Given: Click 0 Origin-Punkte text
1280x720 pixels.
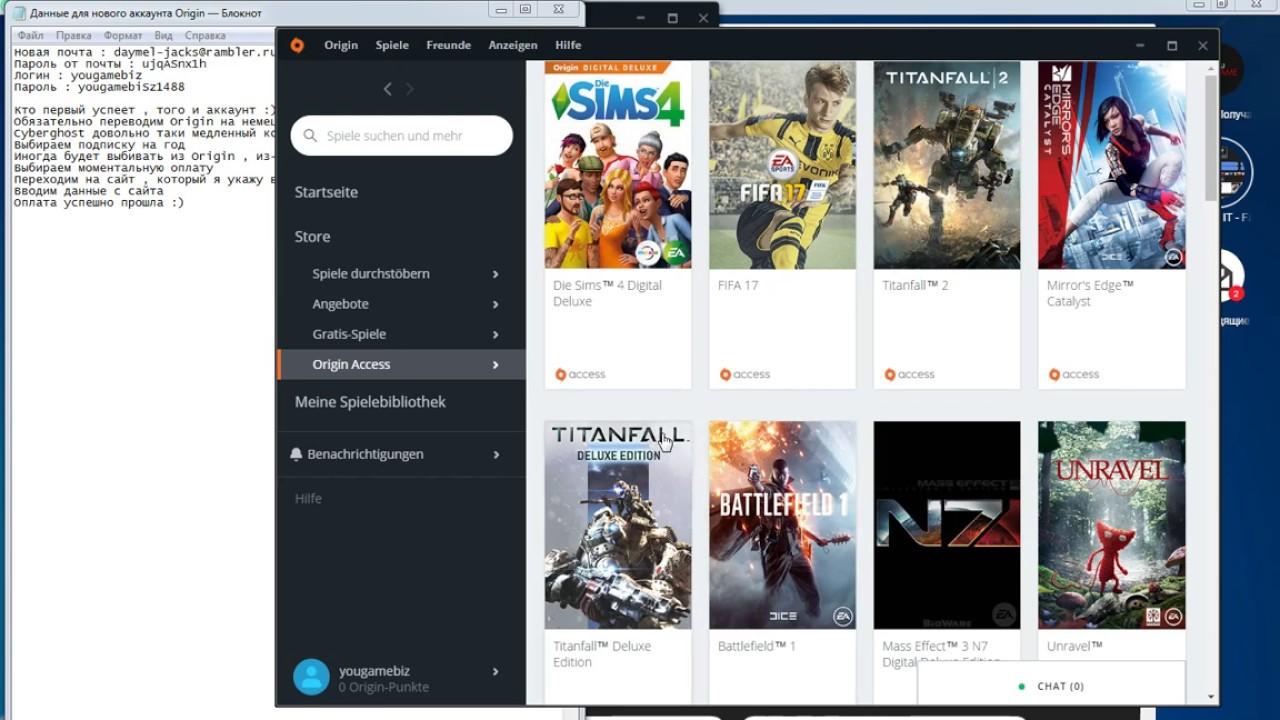Looking at the screenshot, I should (384, 687).
